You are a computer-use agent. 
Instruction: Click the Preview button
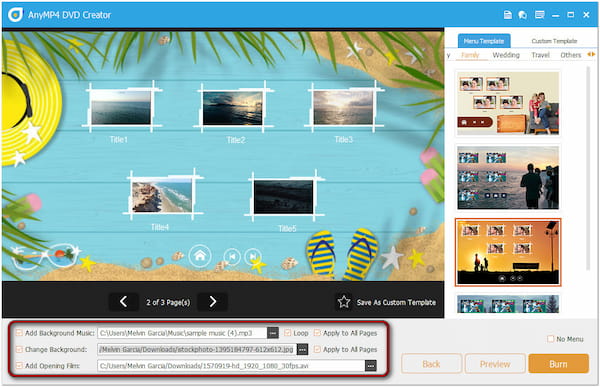pyautogui.click(x=495, y=364)
